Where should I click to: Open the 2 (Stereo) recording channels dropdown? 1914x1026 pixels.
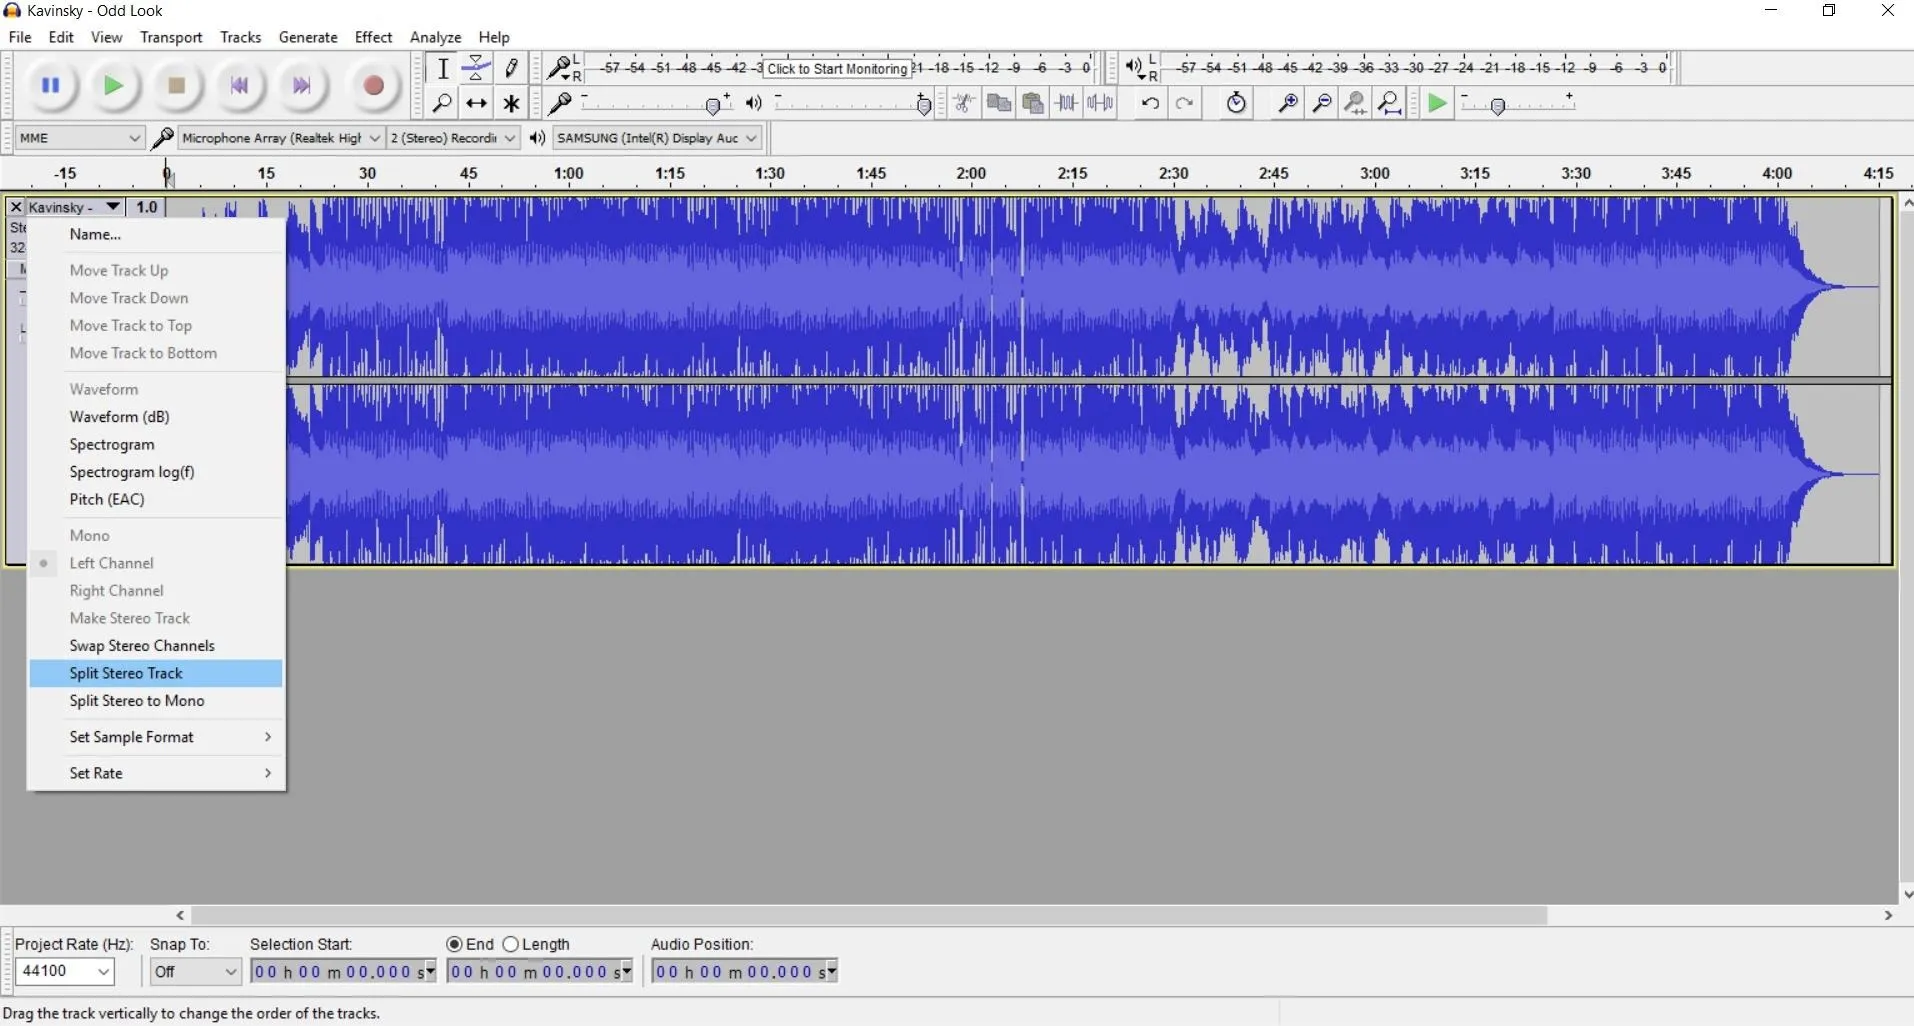coord(453,138)
